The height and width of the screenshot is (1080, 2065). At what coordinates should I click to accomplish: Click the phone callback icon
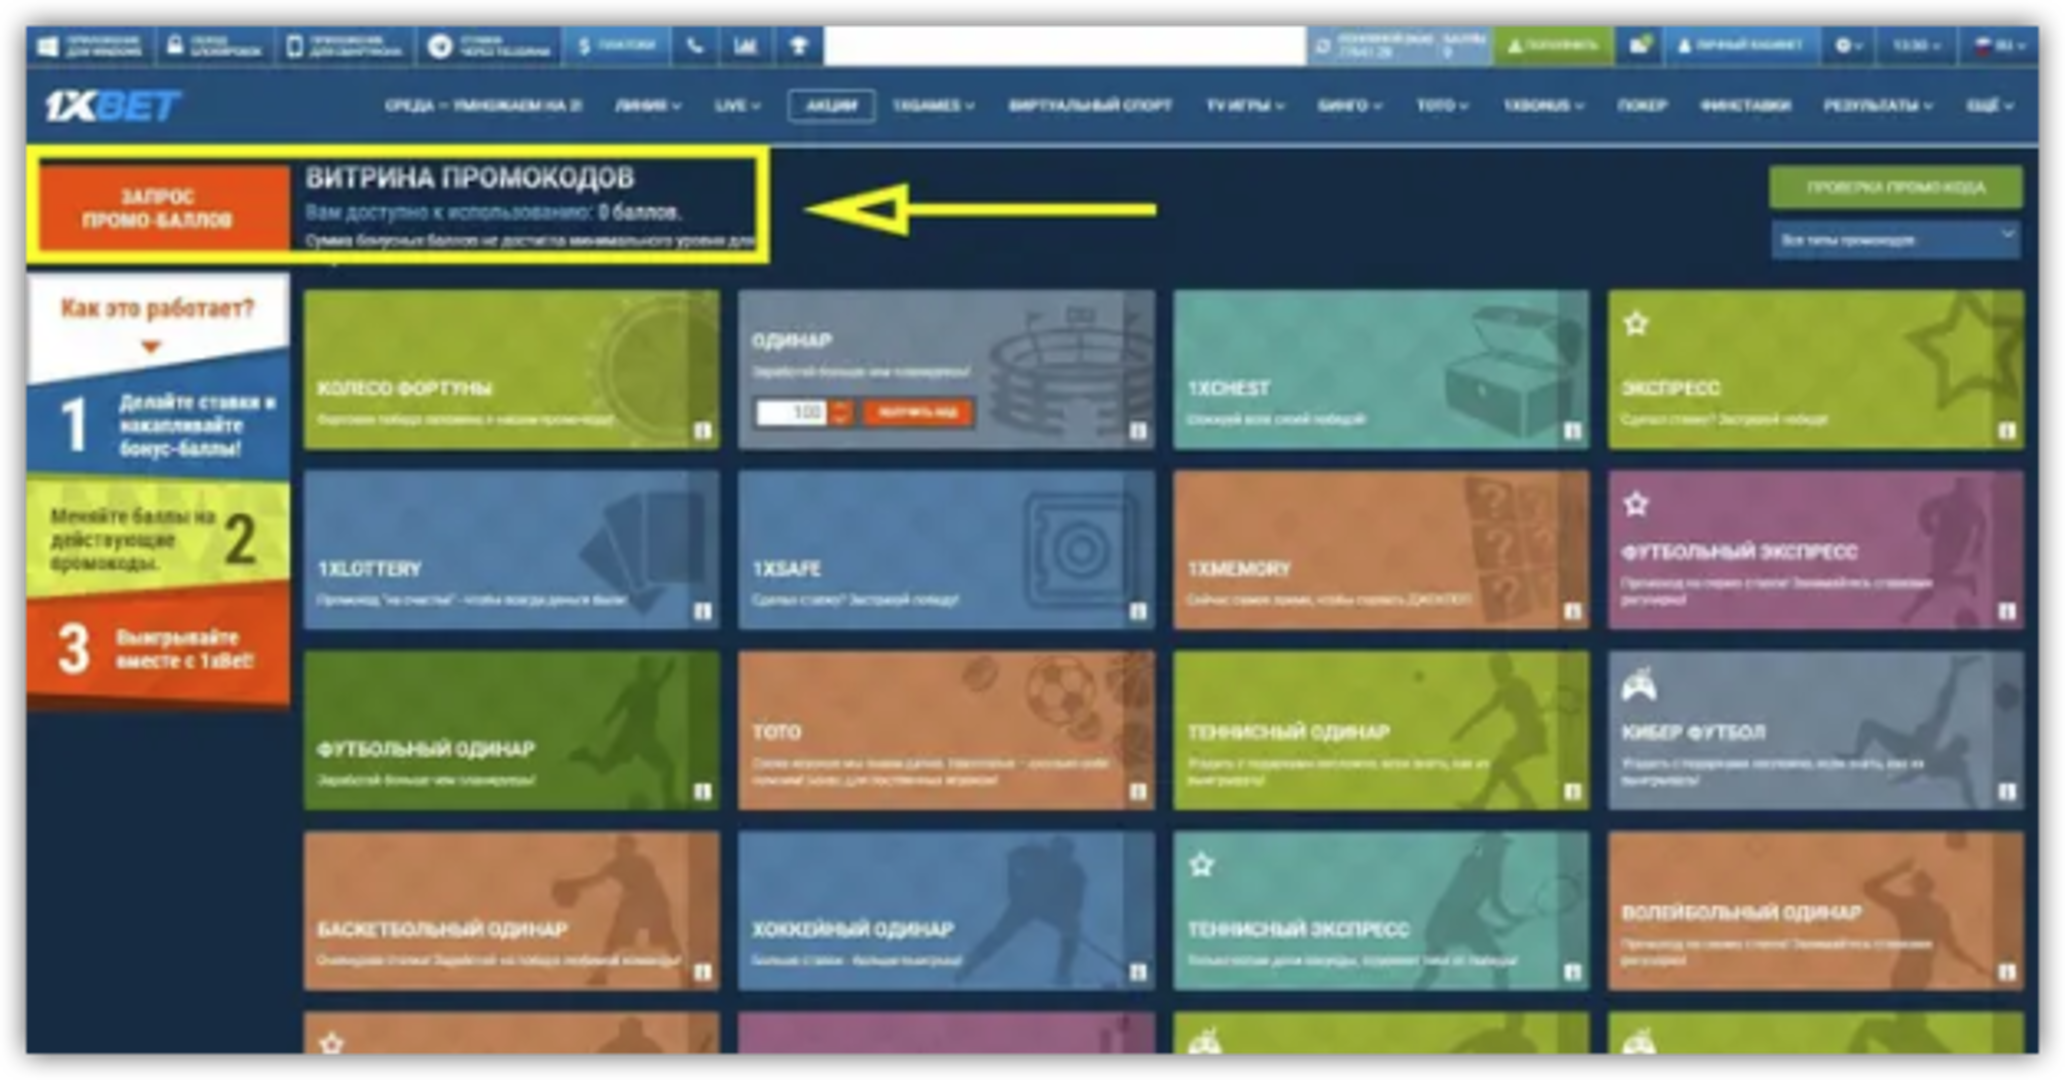[x=695, y=46]
